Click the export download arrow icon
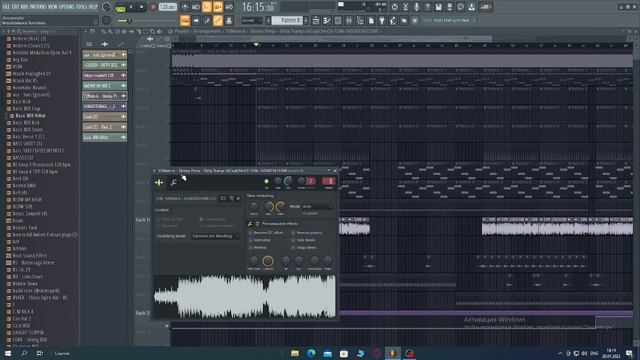This screenshot has width=640, height=360. tap(471, 7)
